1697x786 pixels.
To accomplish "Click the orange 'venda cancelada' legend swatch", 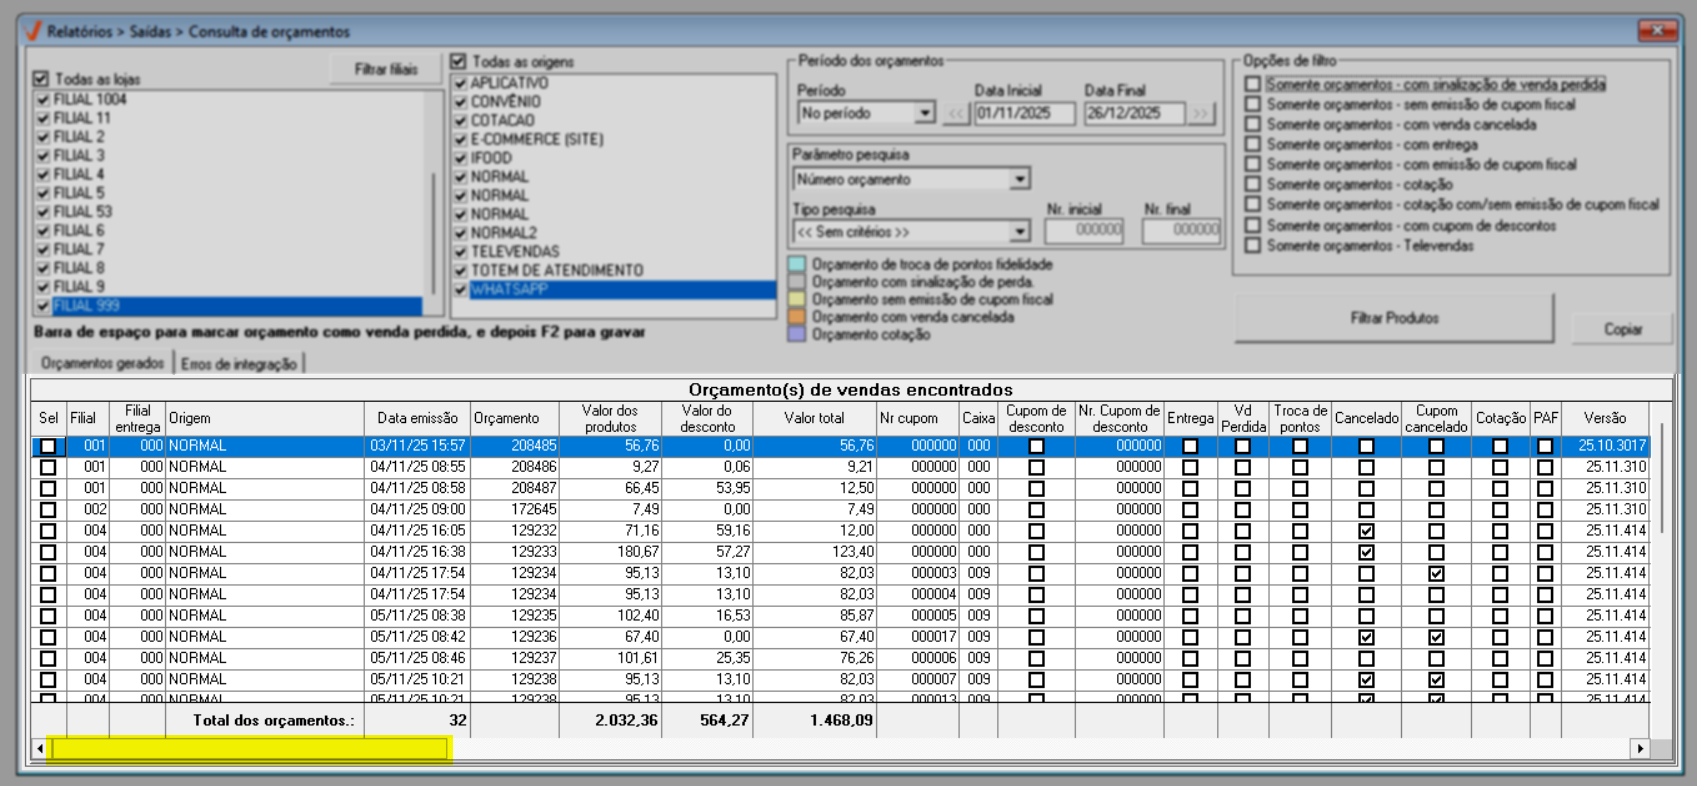I will pos(797,317).
